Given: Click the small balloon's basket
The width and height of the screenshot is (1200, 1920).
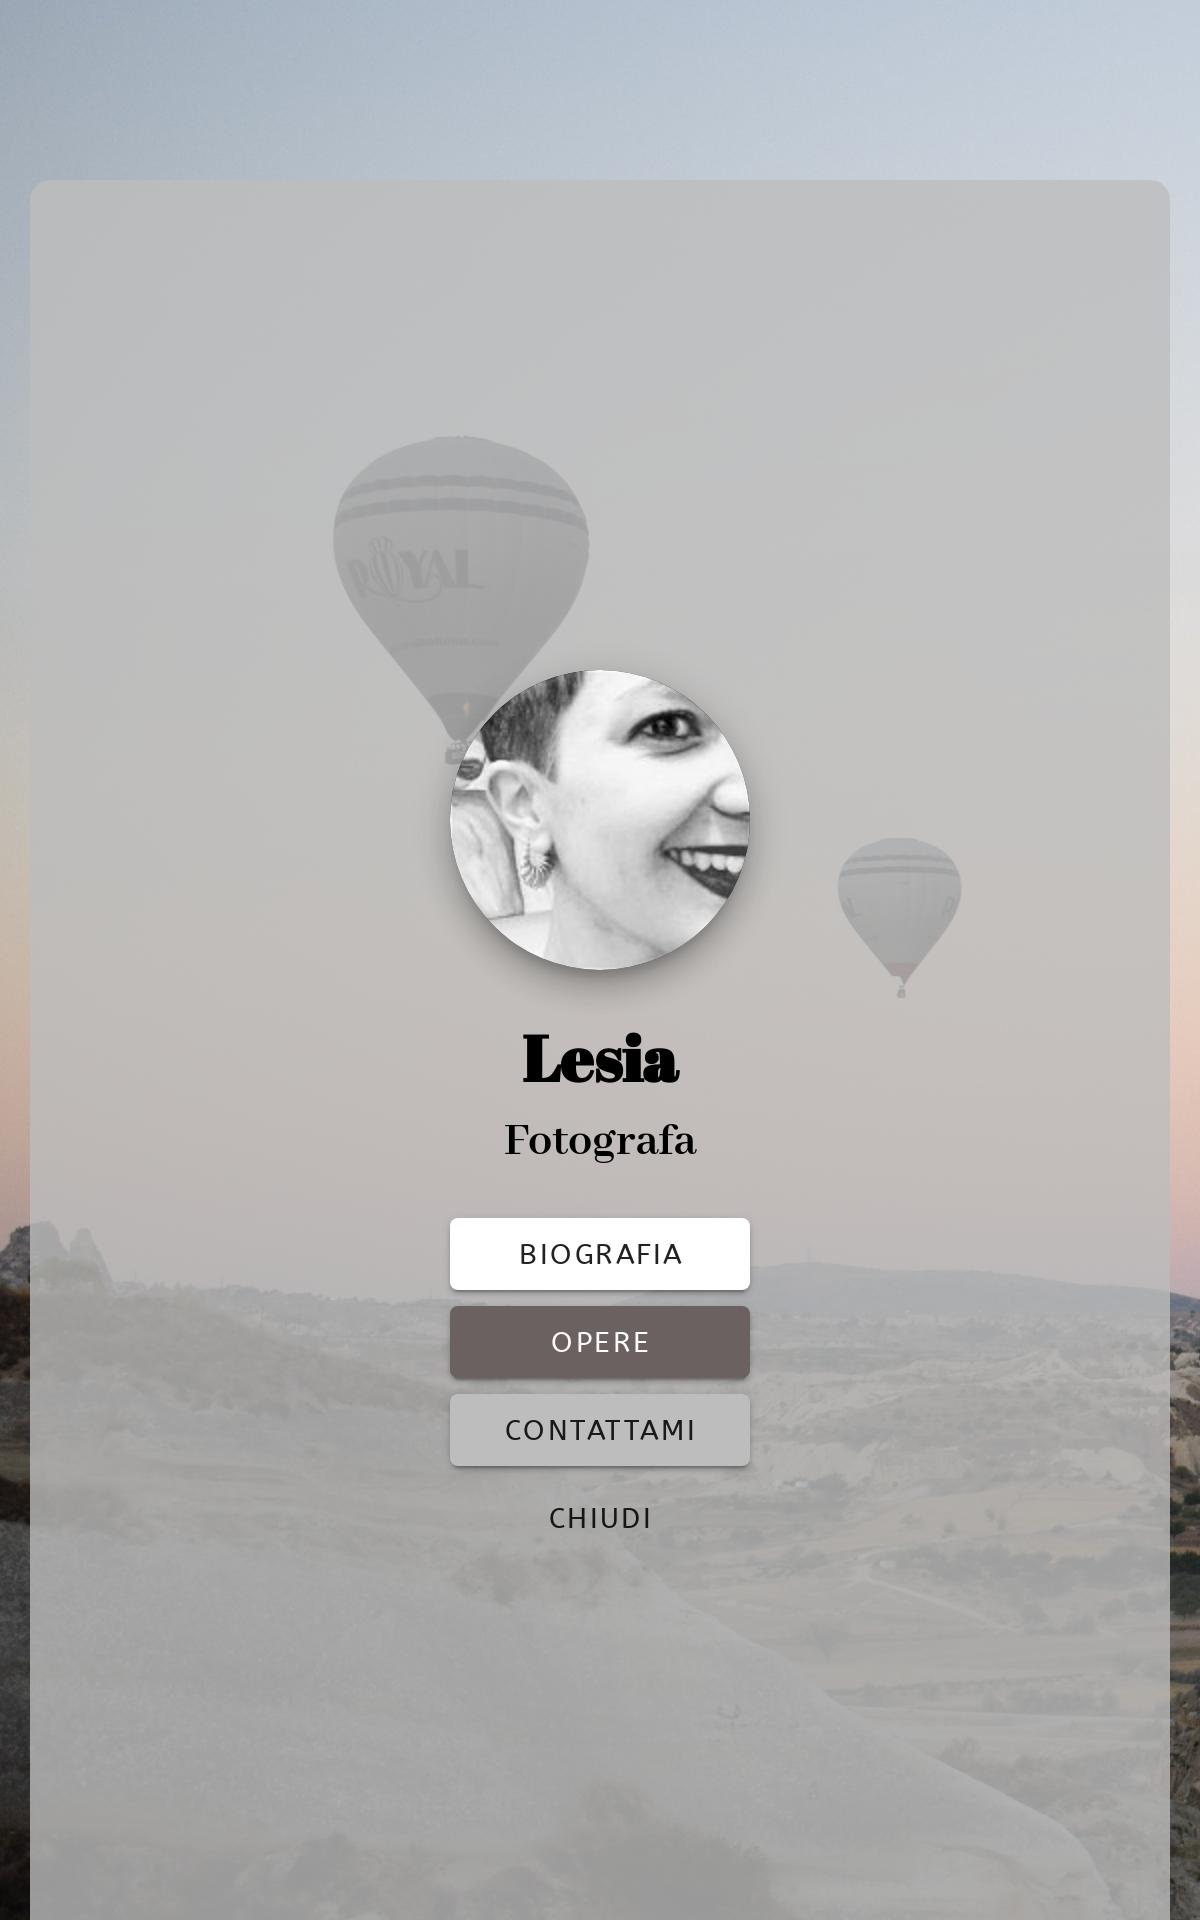Looking at the screenshot, I should 901,991.
